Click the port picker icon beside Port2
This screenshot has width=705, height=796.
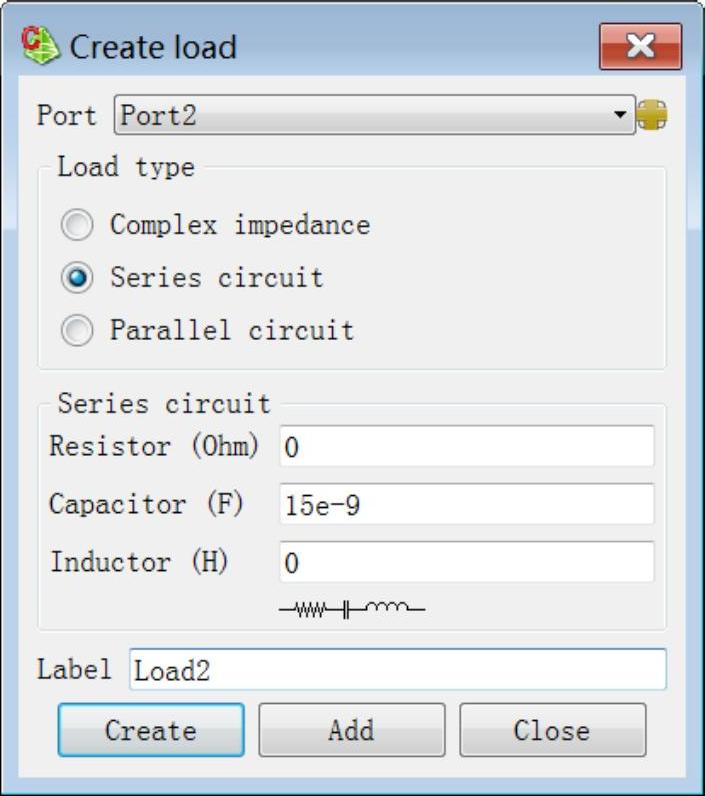pyautogui.click(x=651, y=116)
